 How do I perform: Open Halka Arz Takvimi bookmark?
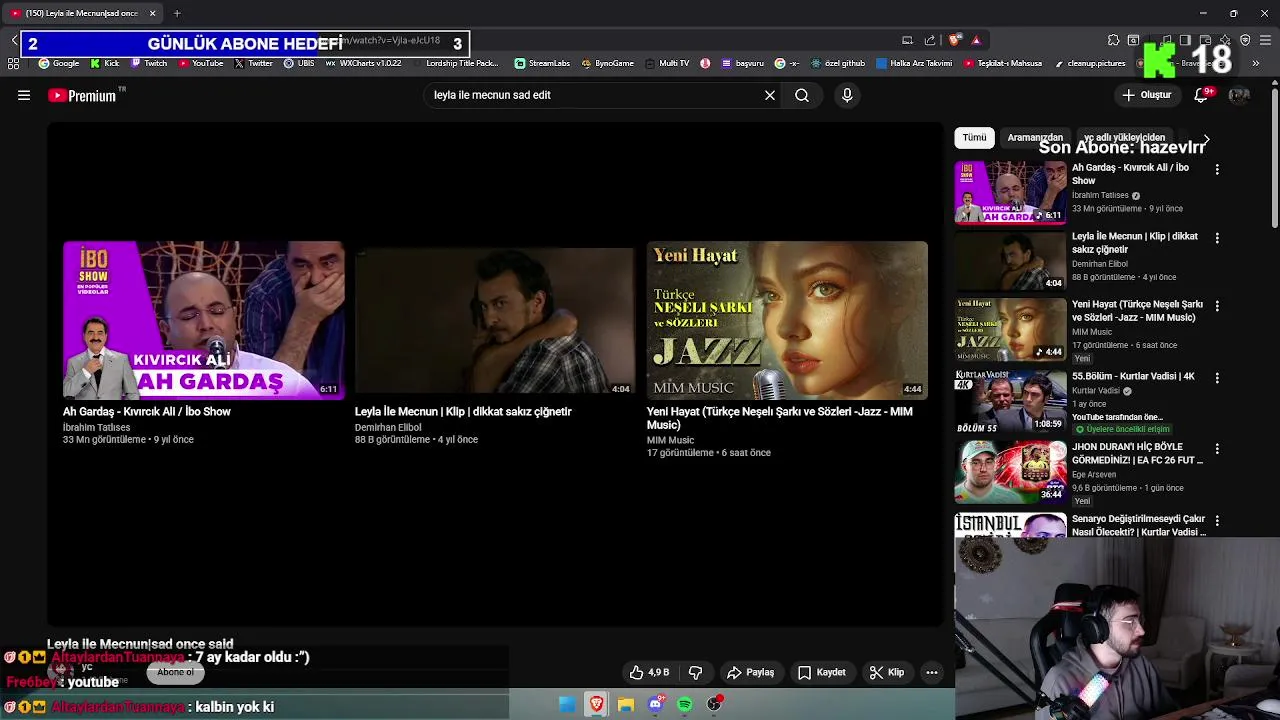click(914, 63)
